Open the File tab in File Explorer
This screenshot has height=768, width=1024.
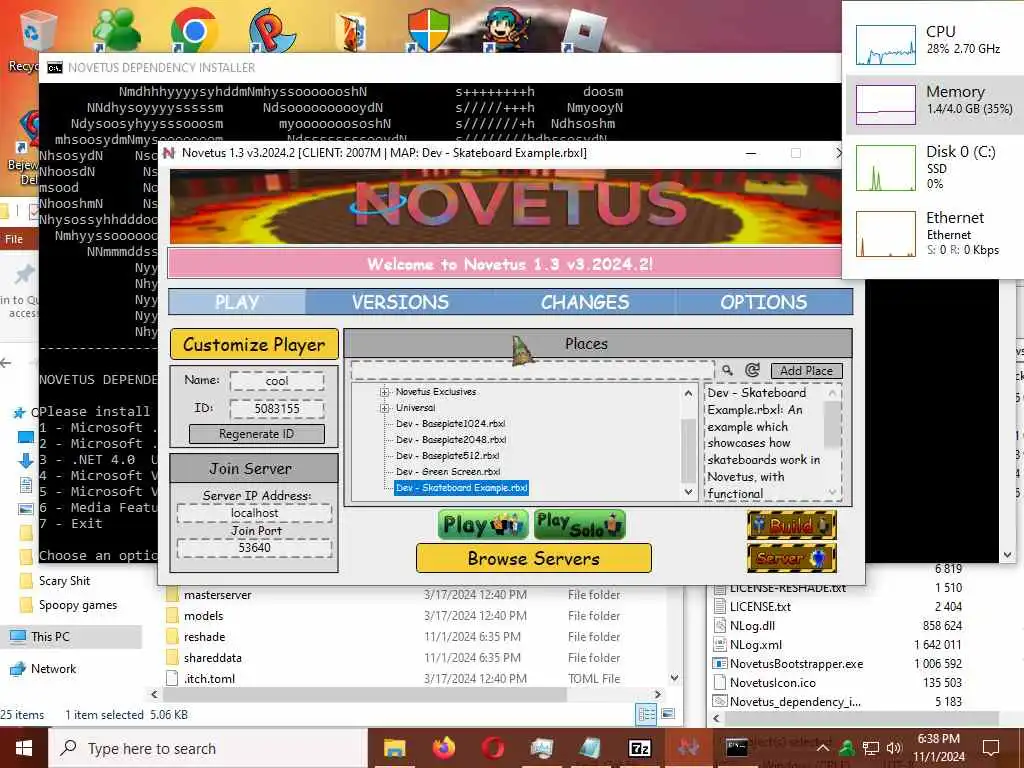[14, 239]
